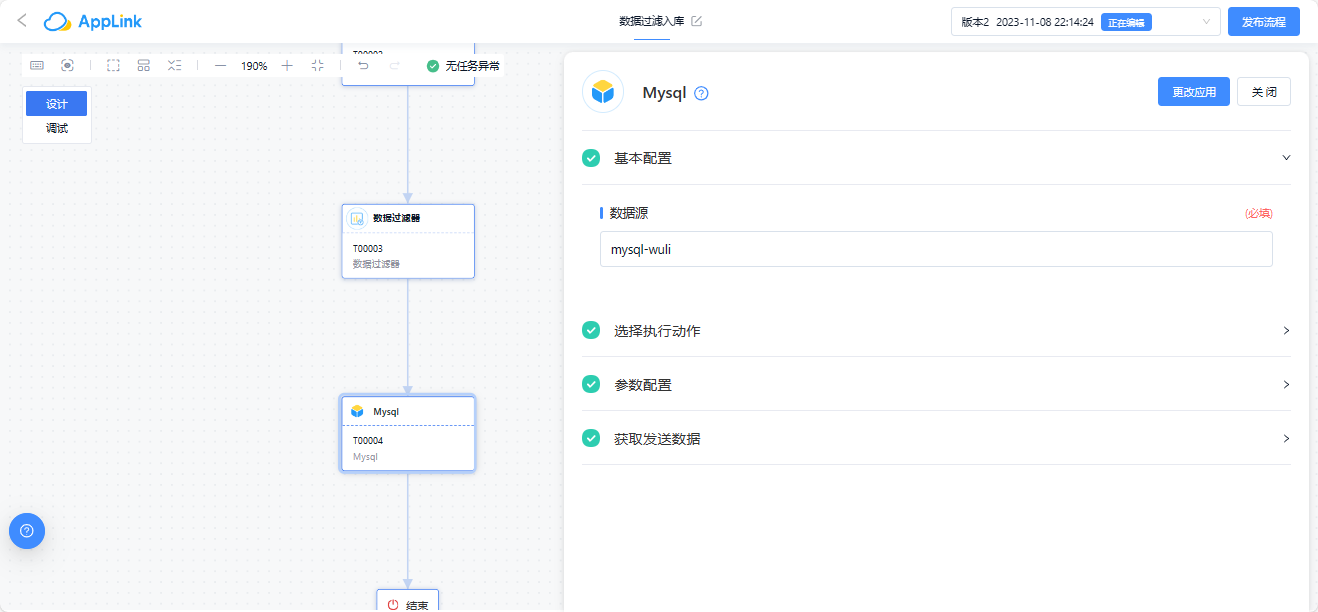Click the 参数配置 section title
The image size is (1318, 612).
pyautogui.click(x=643, y=384)
